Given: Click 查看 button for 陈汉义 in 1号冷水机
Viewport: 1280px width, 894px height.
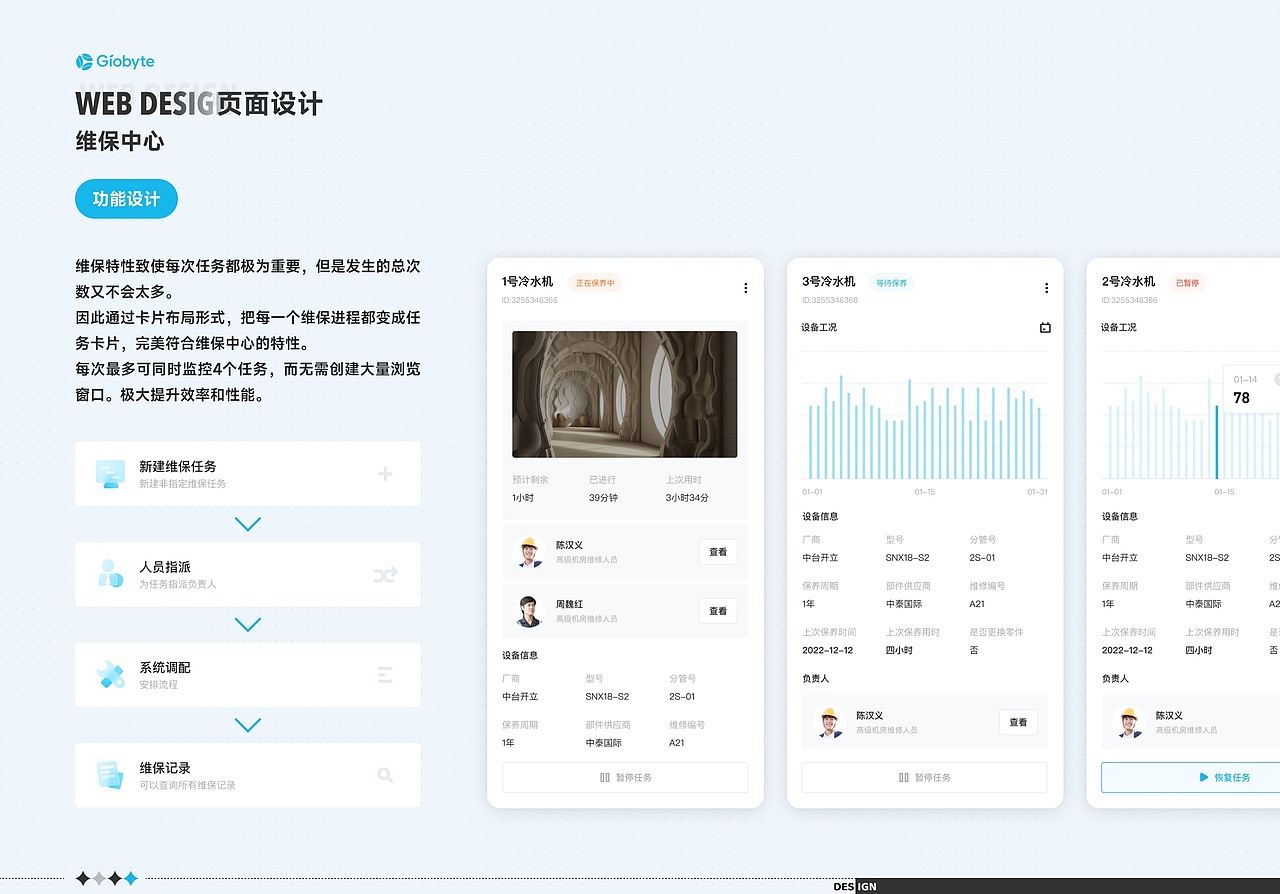Looking at the screenshot, I should (x=718, y=552).
